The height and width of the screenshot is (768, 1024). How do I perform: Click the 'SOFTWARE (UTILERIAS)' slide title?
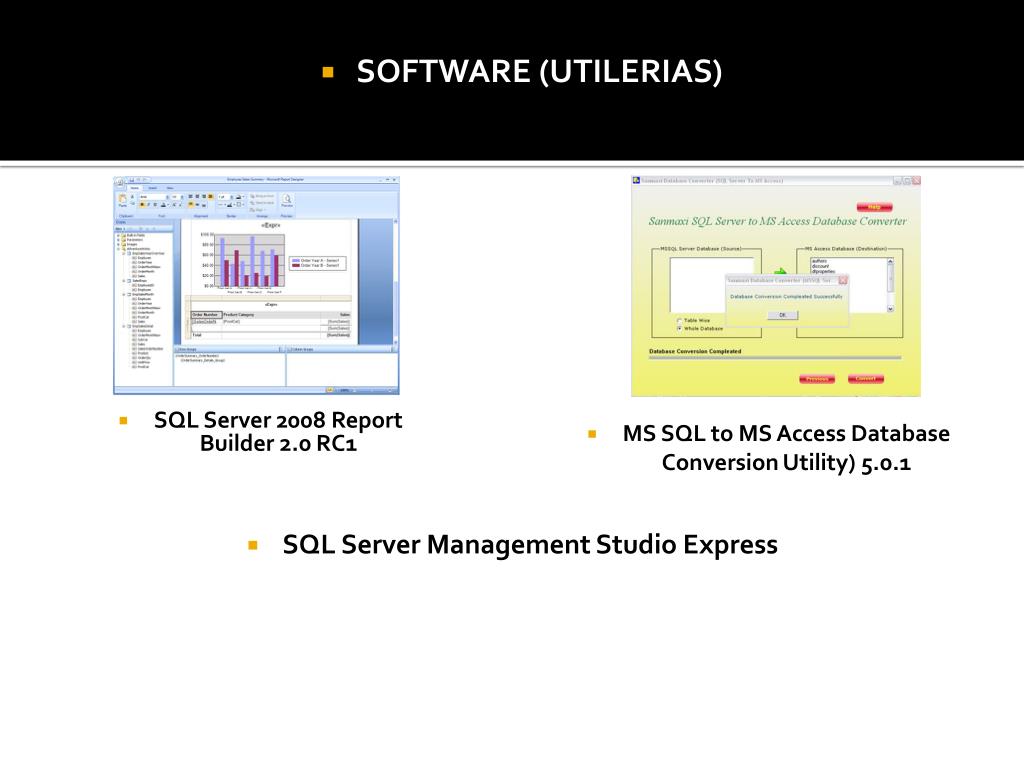pyautogui.click(x=539, y=71)
